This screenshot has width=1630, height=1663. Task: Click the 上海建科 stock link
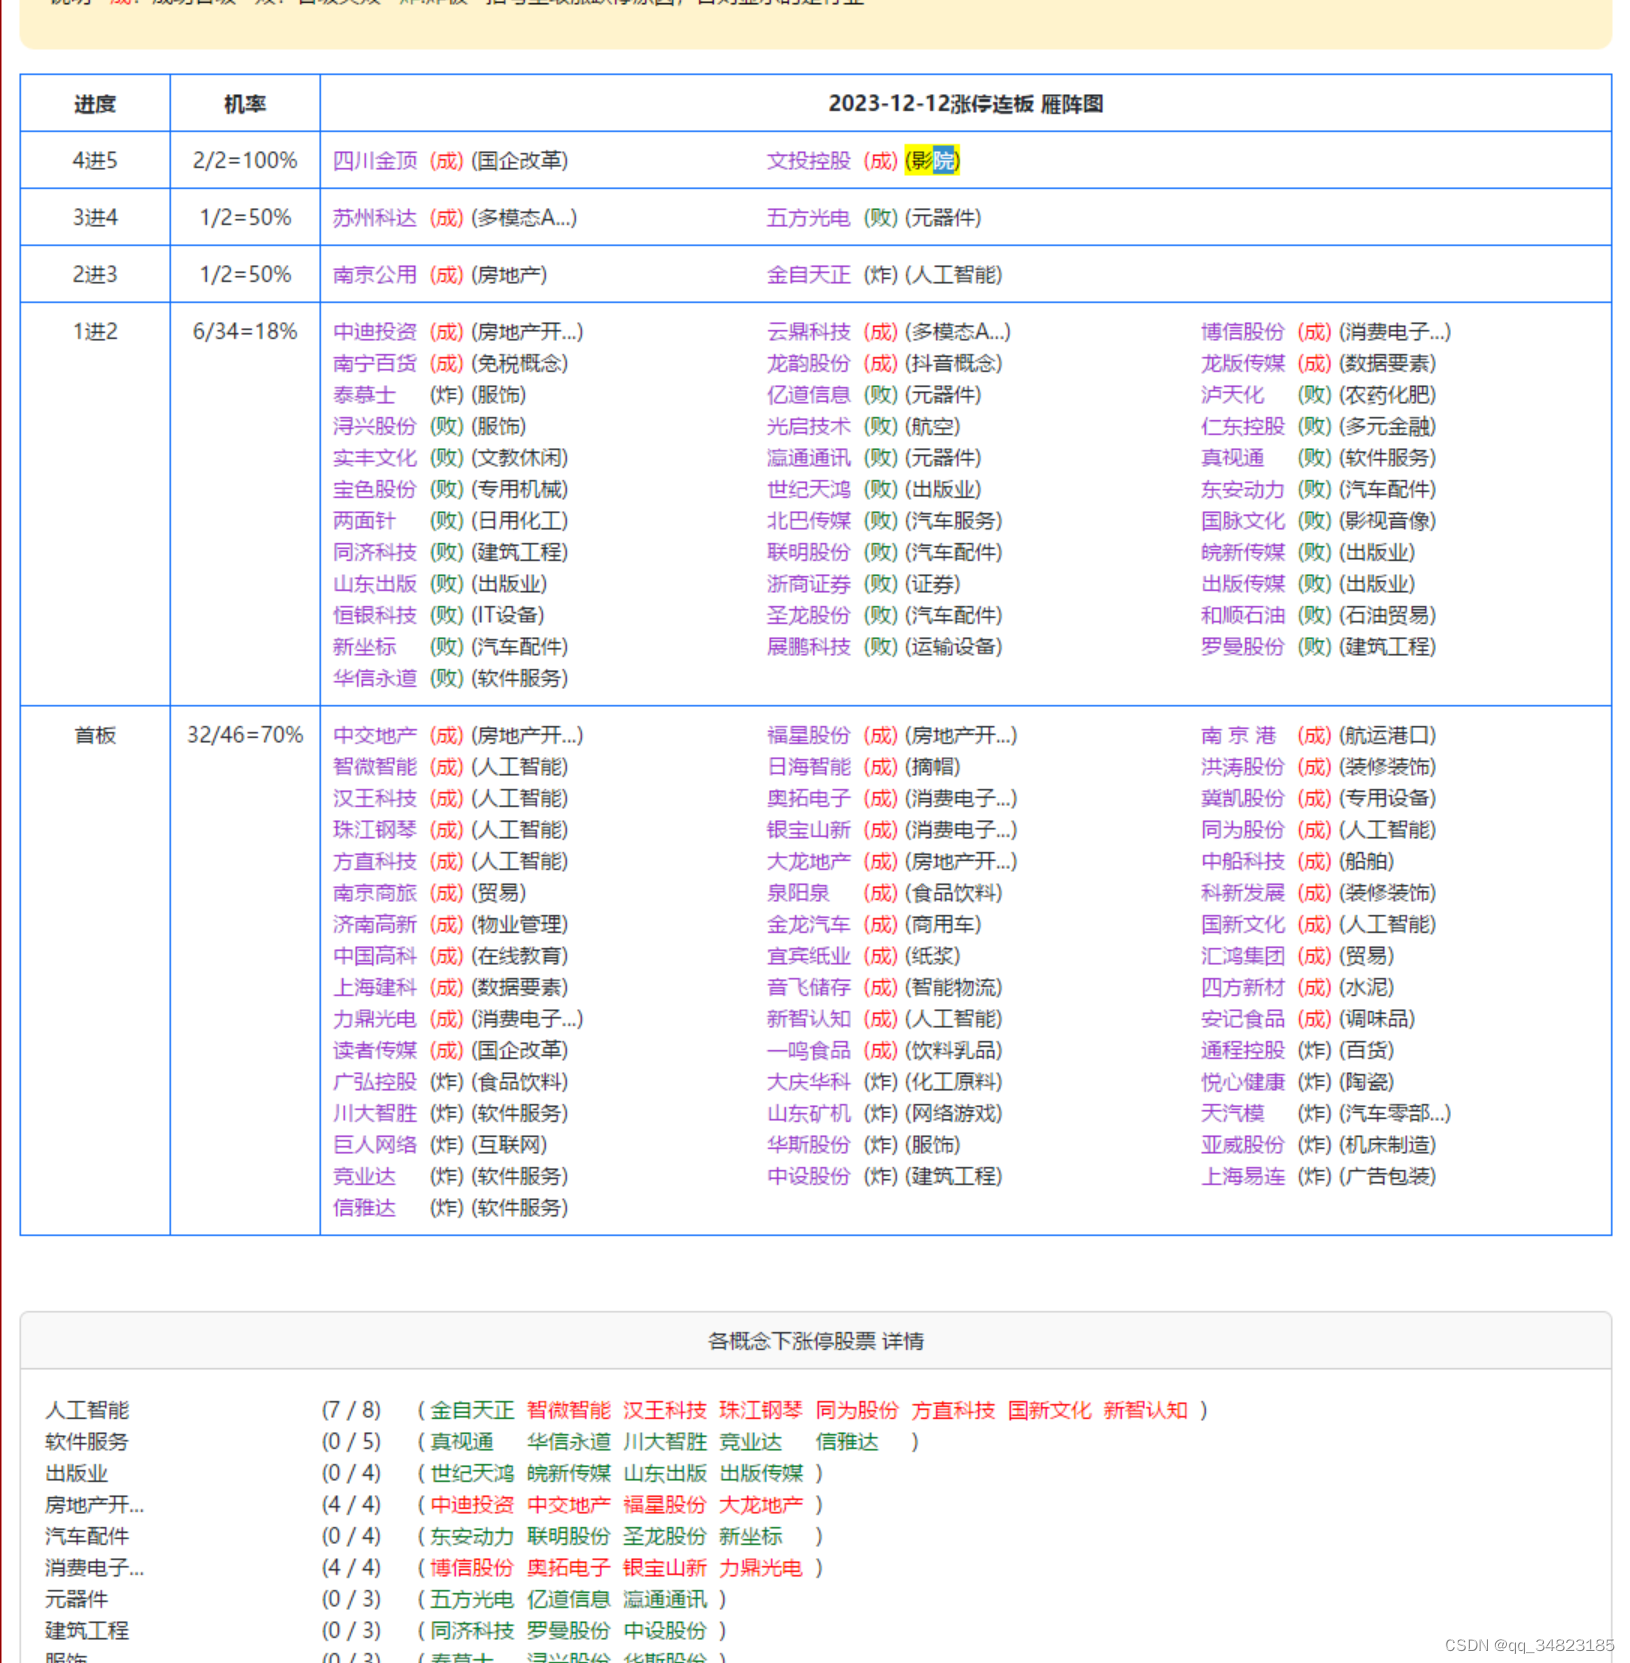[x=375, y=988]
